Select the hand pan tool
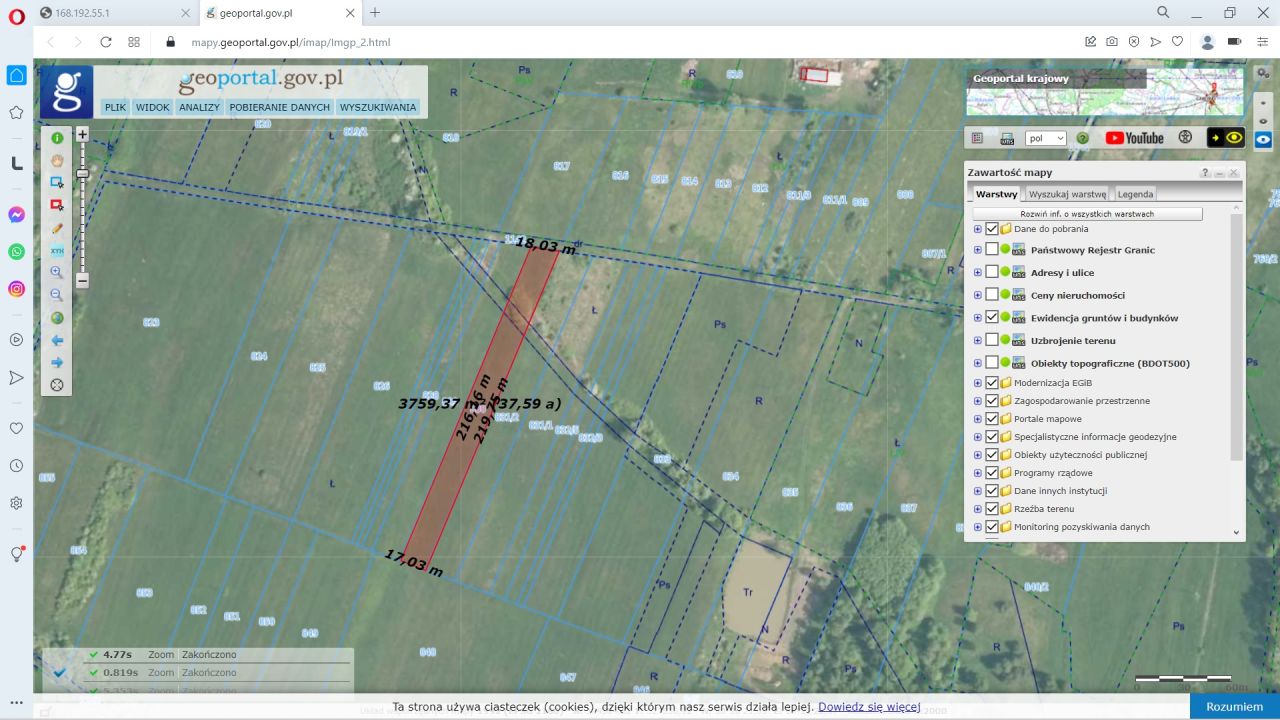The height and width of the screenshot is (720, 1280). [x=57, y=160]
